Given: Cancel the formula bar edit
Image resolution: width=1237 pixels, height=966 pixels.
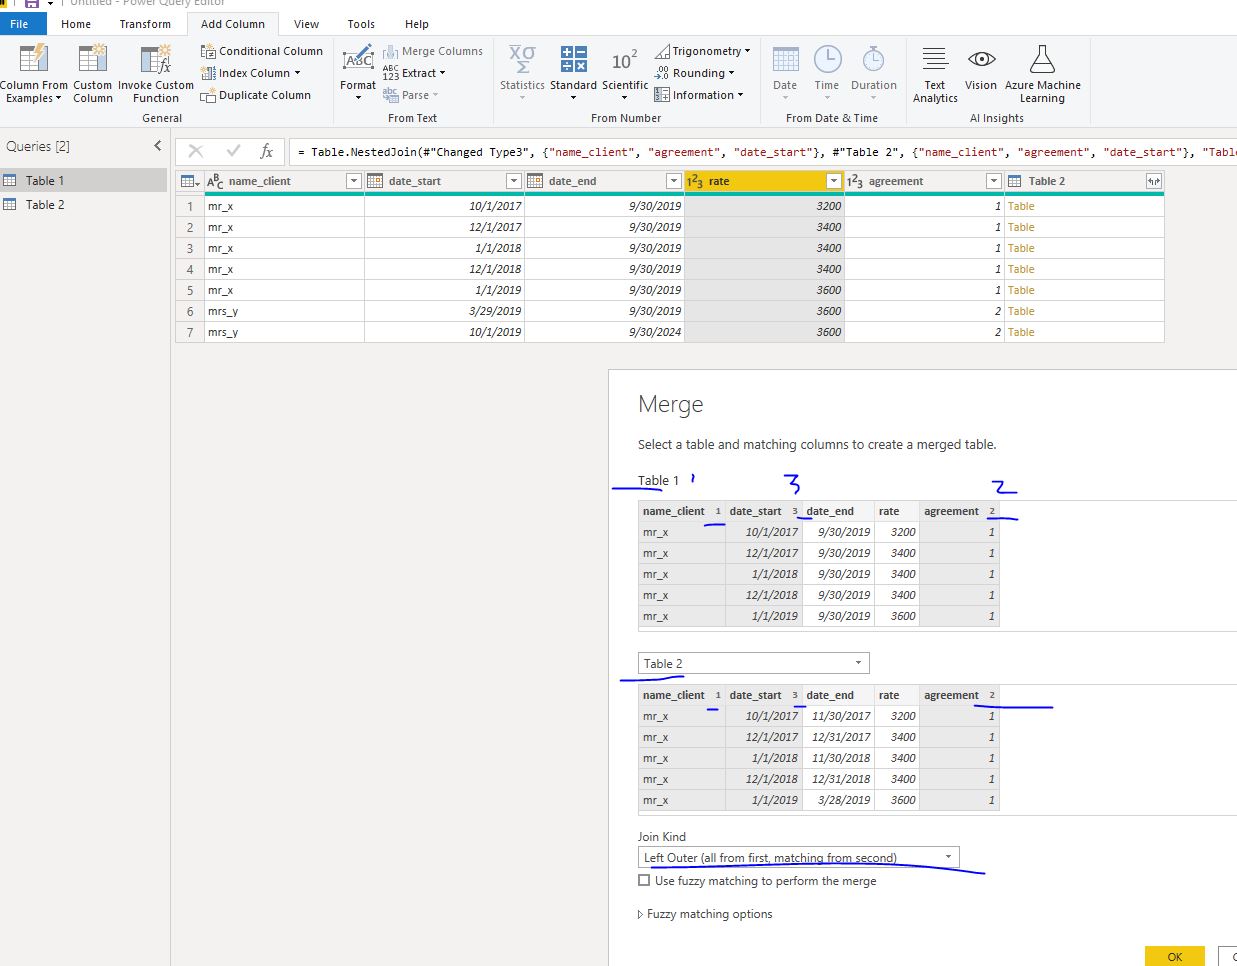Looking at the screenshot, I should (196, 151).
